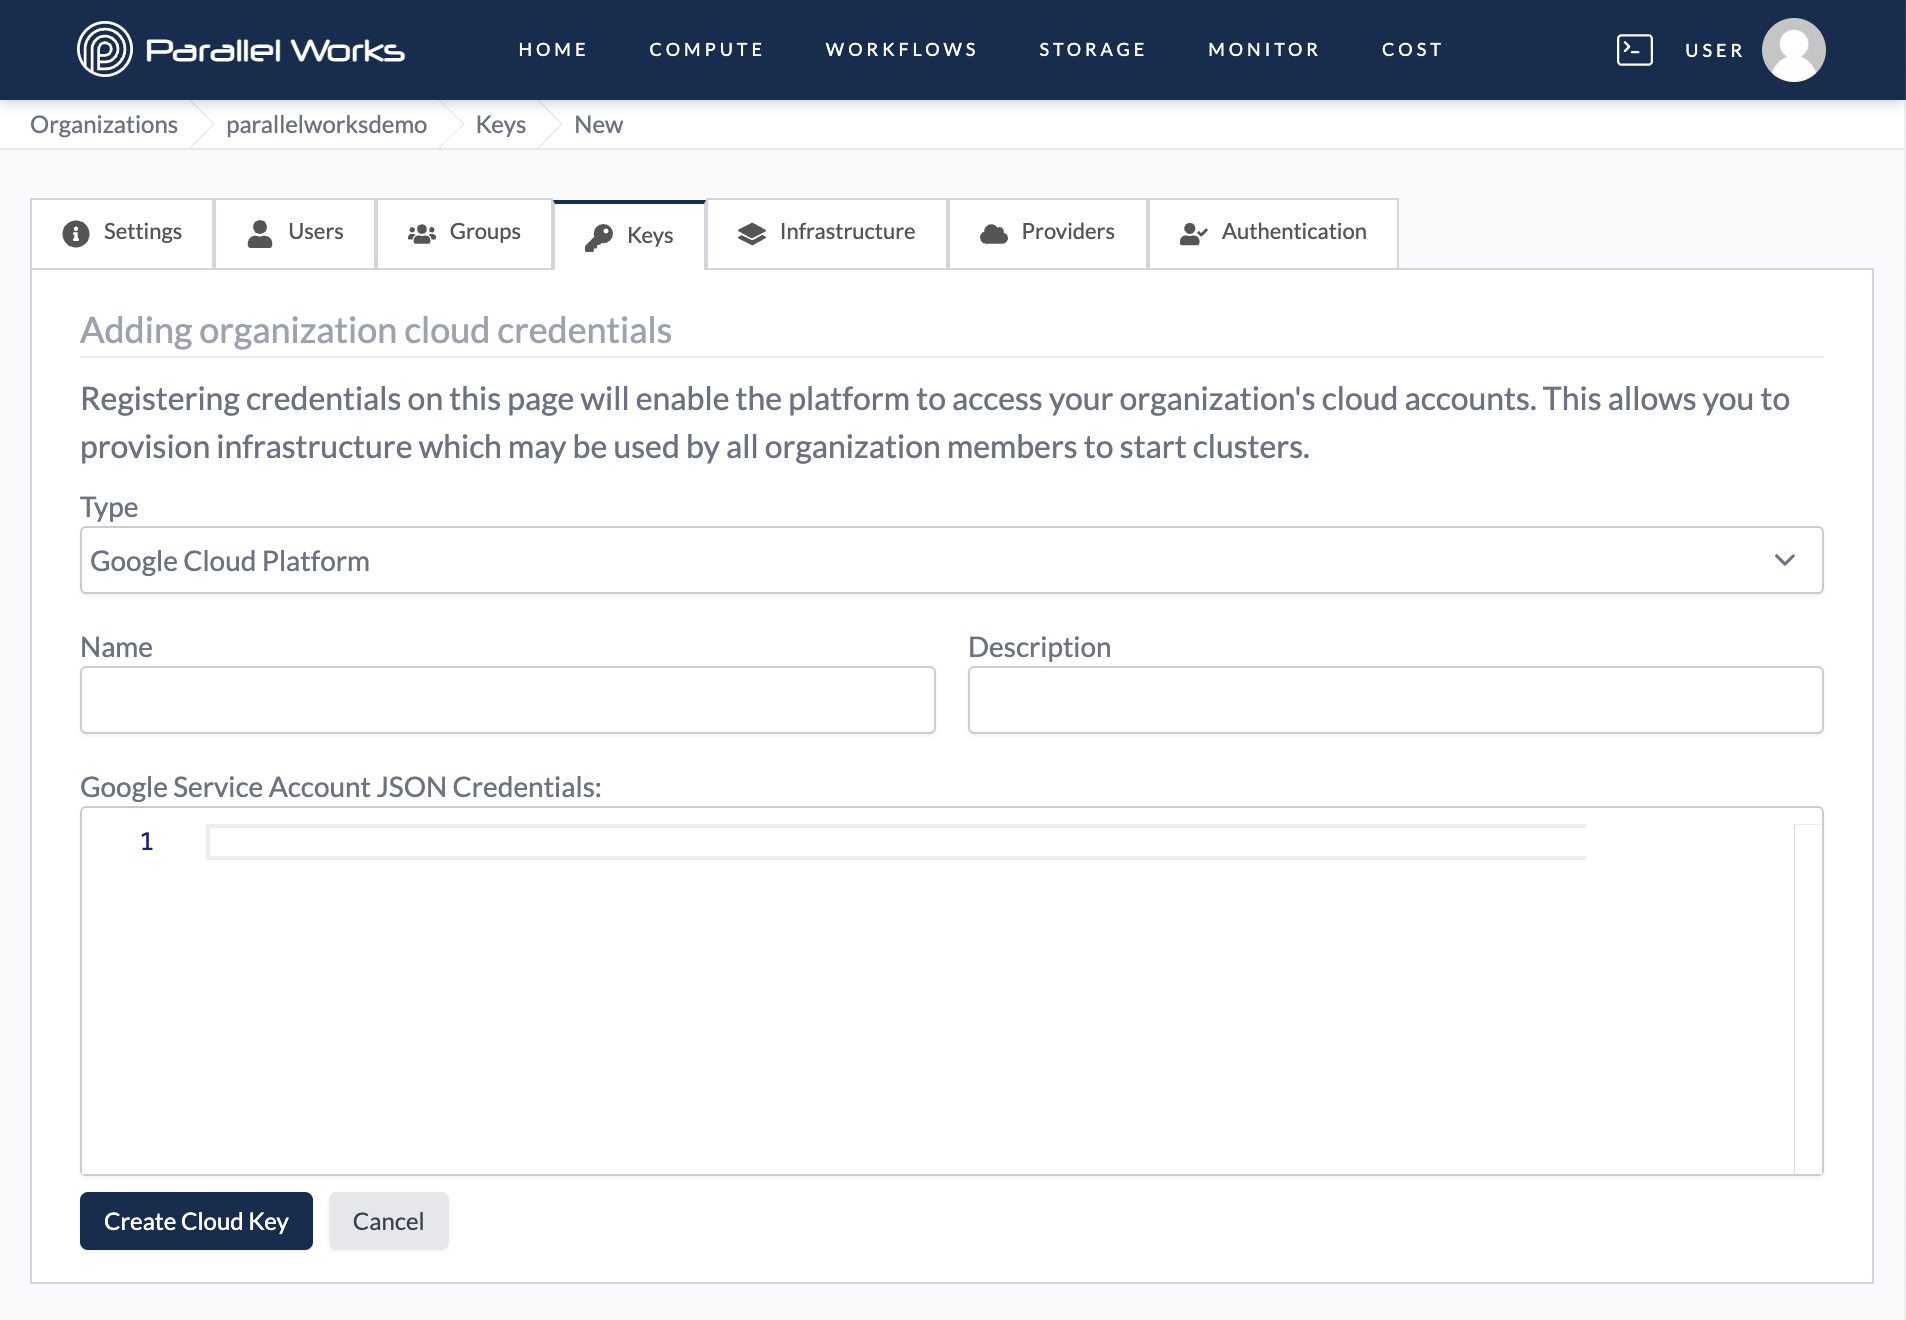This screenshot has height=1320, width=1906.
Task: Click the Keys key icon
Action: [598, 237]
